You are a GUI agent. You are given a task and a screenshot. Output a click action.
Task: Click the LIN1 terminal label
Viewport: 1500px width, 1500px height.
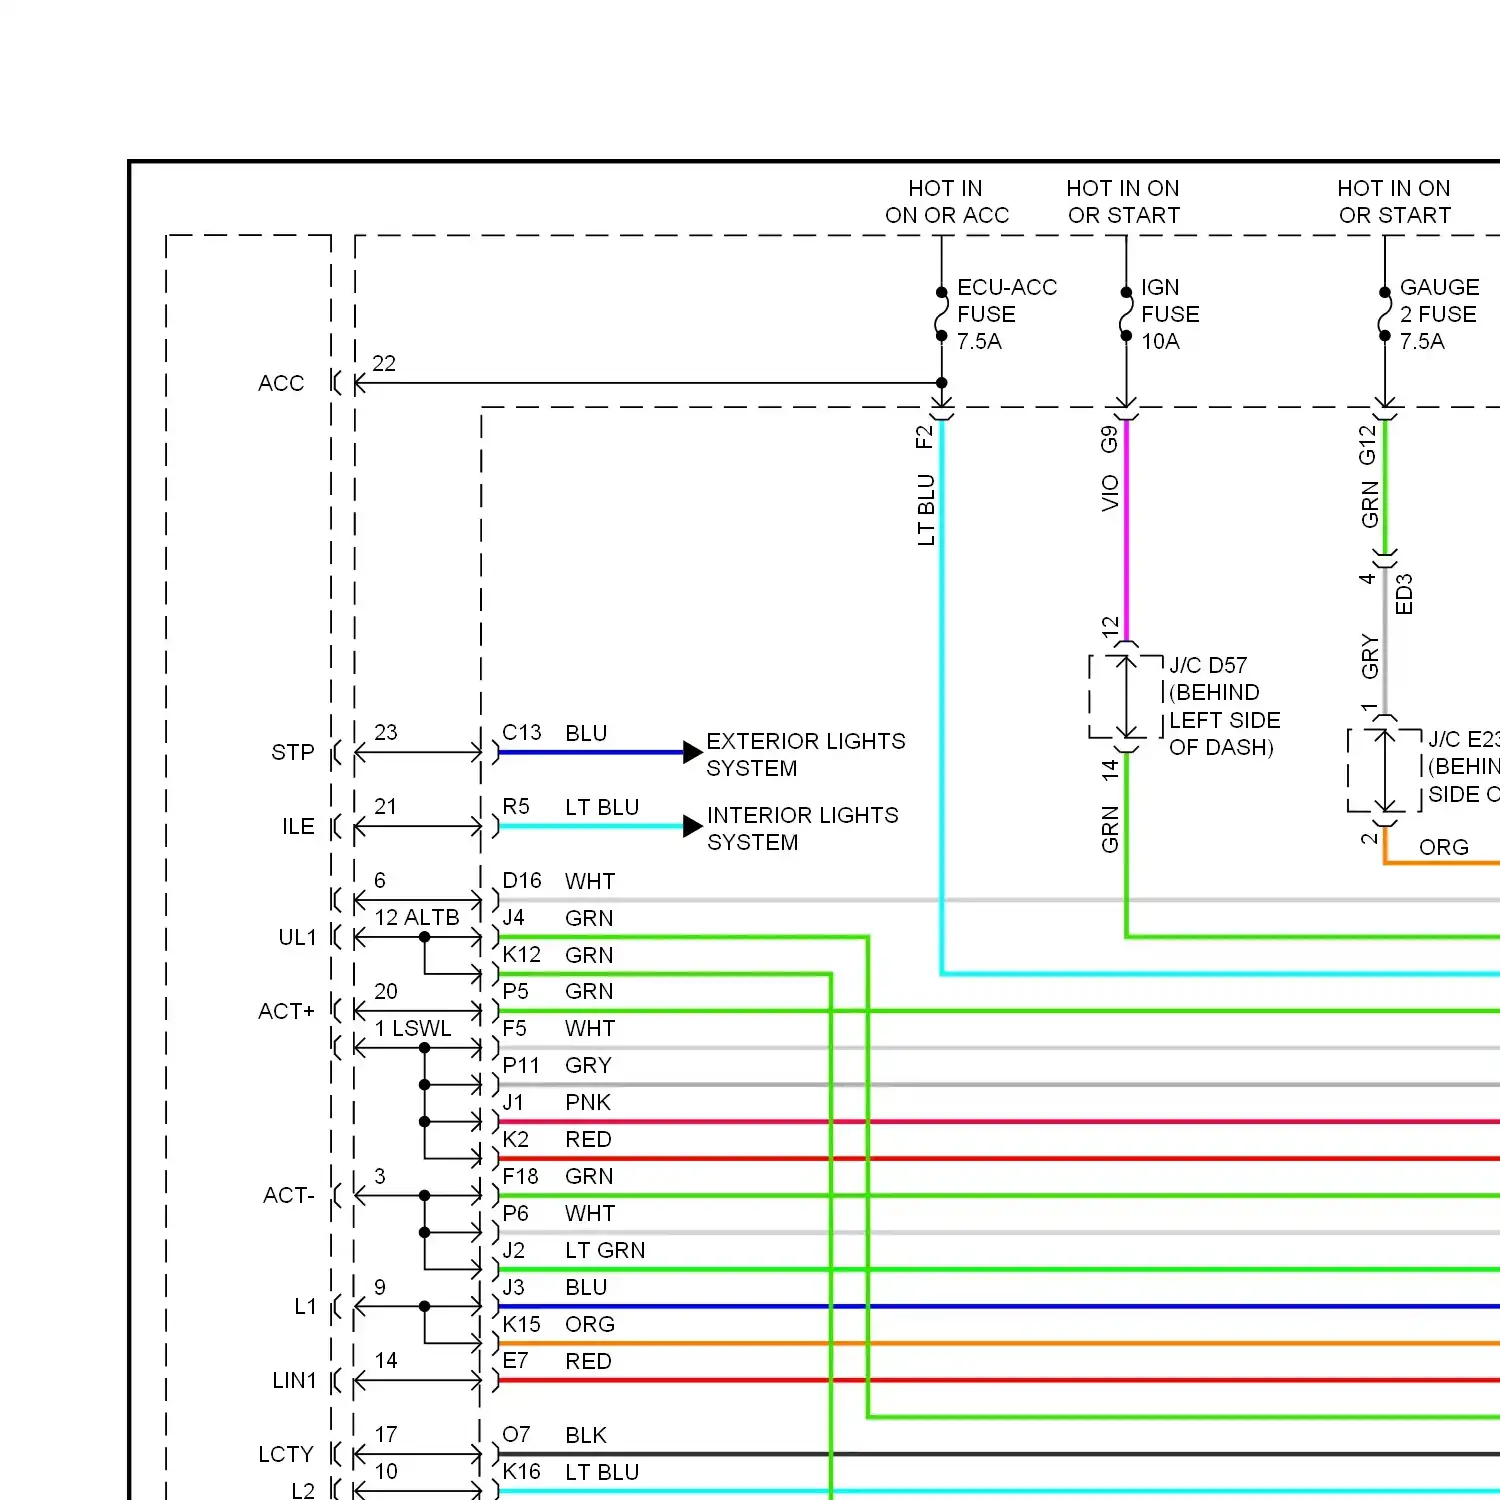coord(294,1380)
